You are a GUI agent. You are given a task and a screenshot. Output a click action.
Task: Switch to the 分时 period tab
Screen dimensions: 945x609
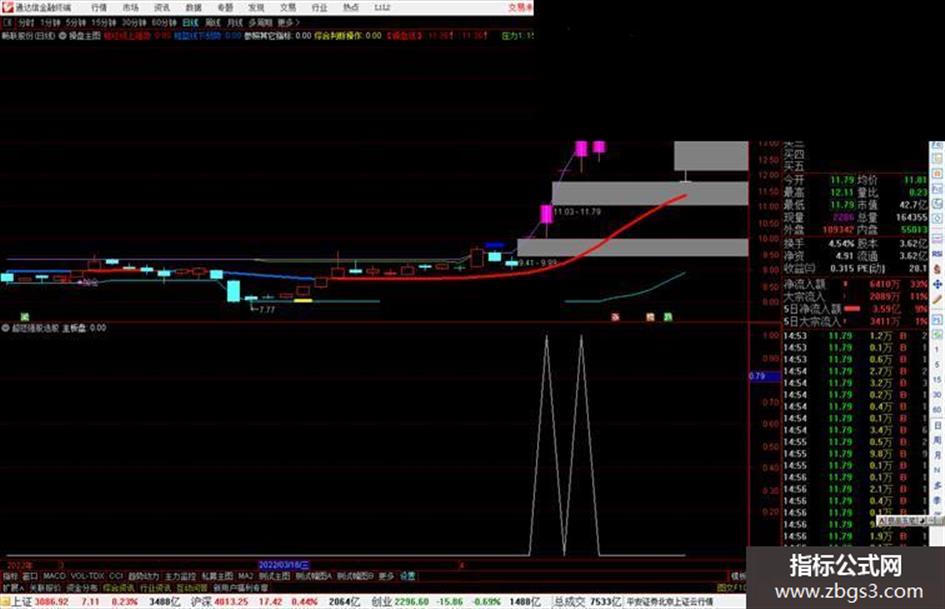[x=26, y=22]
